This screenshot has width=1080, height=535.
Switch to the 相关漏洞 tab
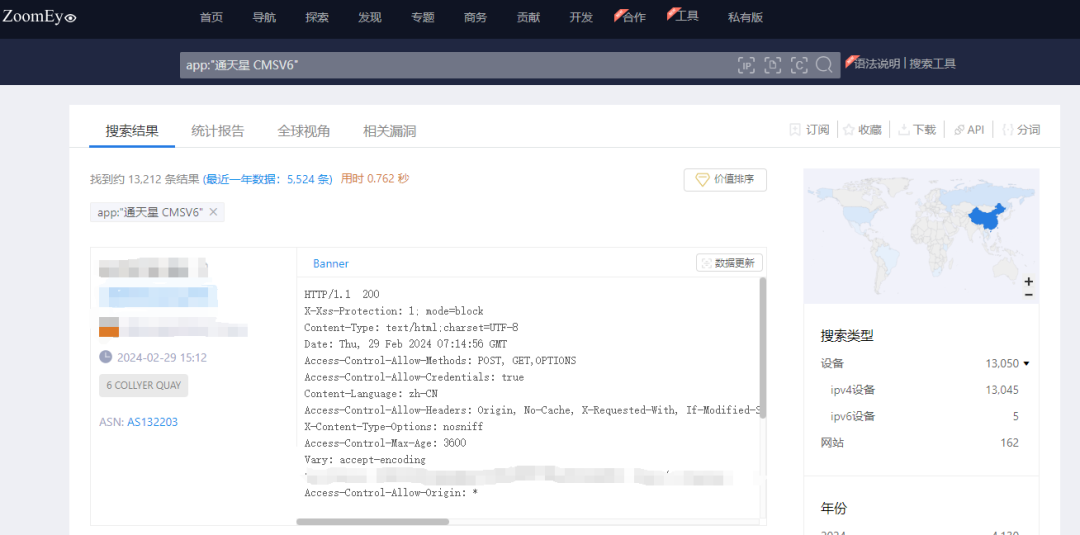click(389, 131)
